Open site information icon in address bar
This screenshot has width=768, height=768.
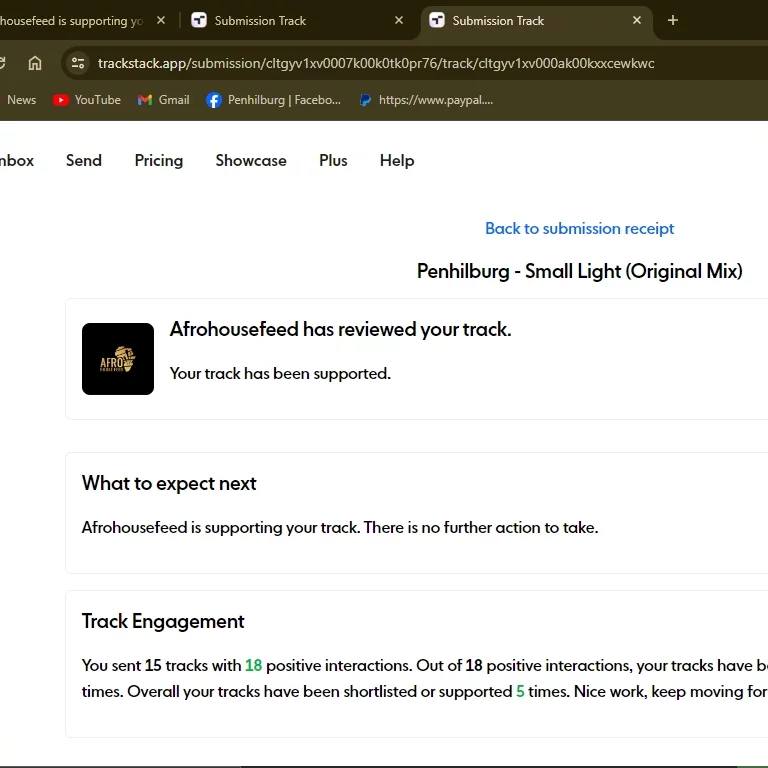pyautogui.click(x=78, y=63)
